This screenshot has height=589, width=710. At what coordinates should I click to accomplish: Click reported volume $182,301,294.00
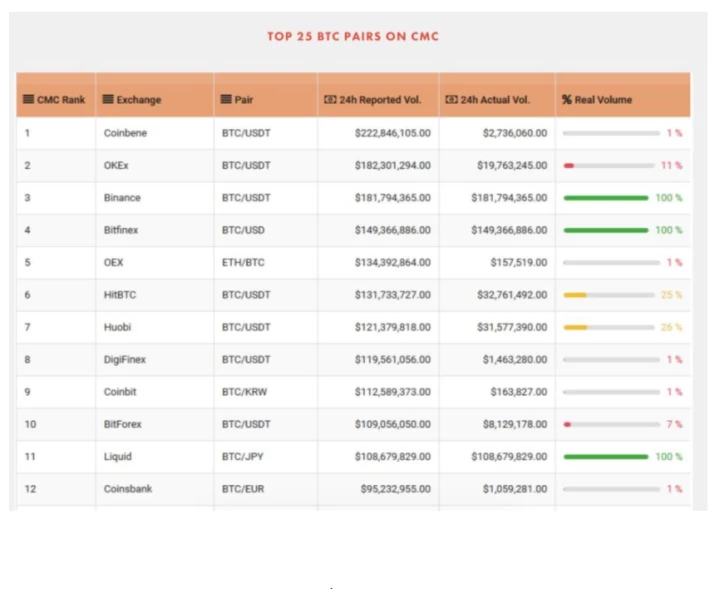pyautogui.click(x=393, y=166)
